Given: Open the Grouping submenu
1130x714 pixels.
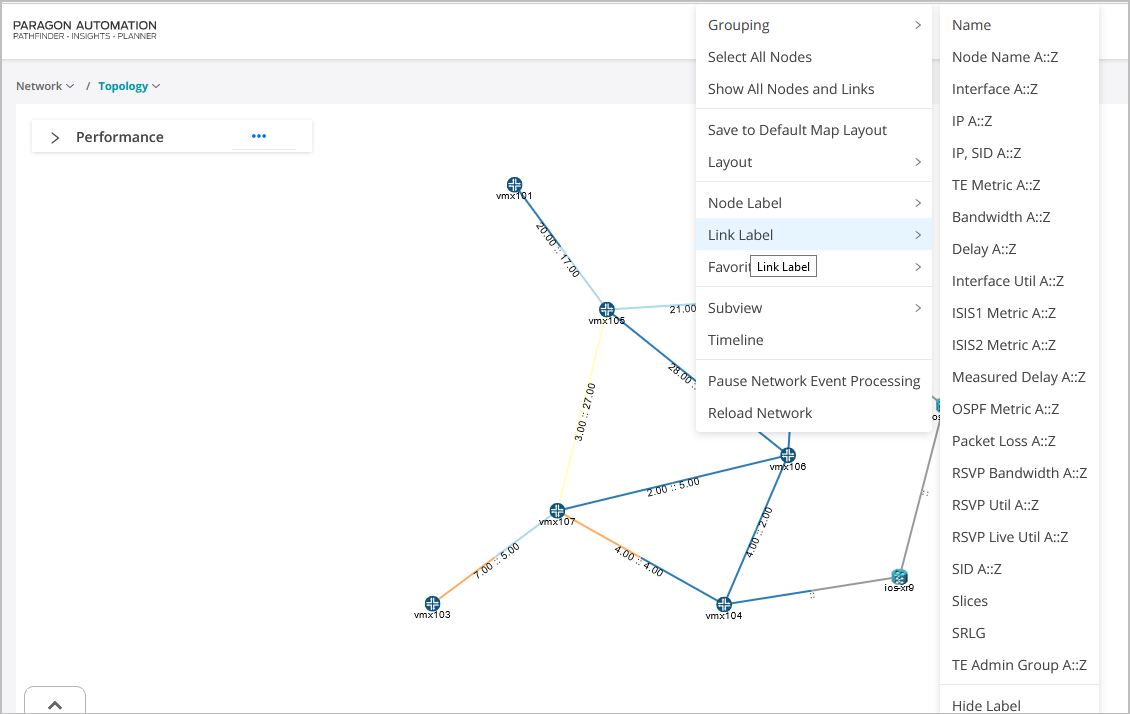Looking at the screenshot, I should 814,25.
